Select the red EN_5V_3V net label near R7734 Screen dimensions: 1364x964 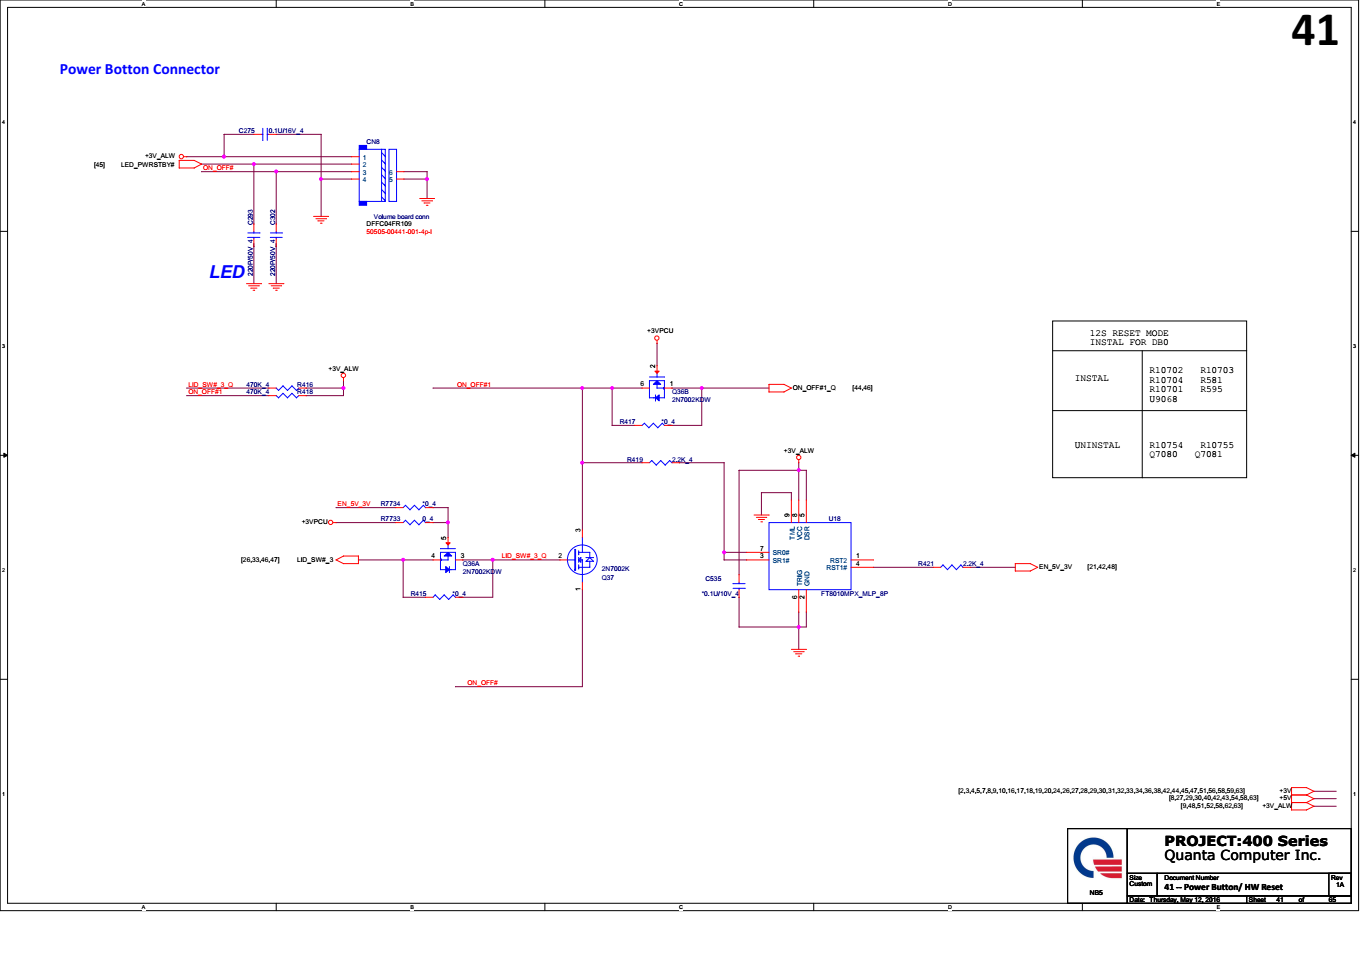(x=354, y=504)
